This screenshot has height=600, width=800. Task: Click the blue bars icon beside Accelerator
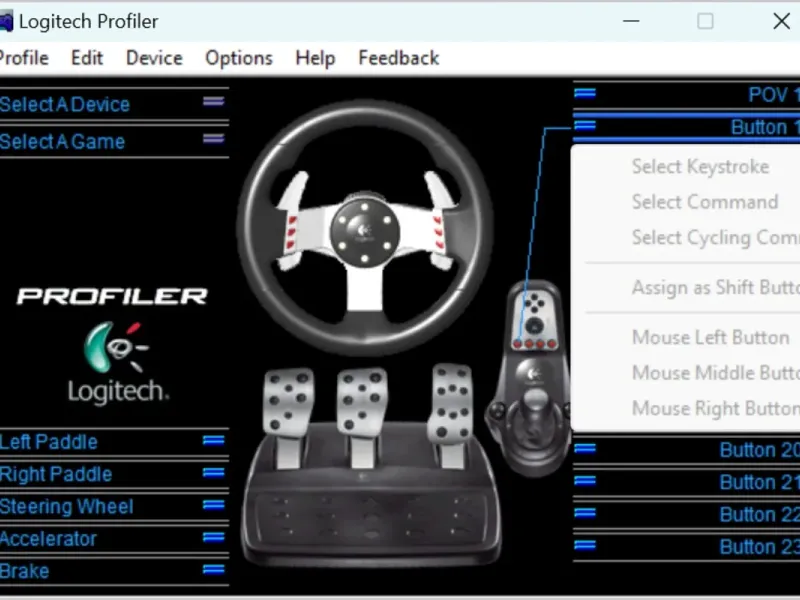(213, 537)
